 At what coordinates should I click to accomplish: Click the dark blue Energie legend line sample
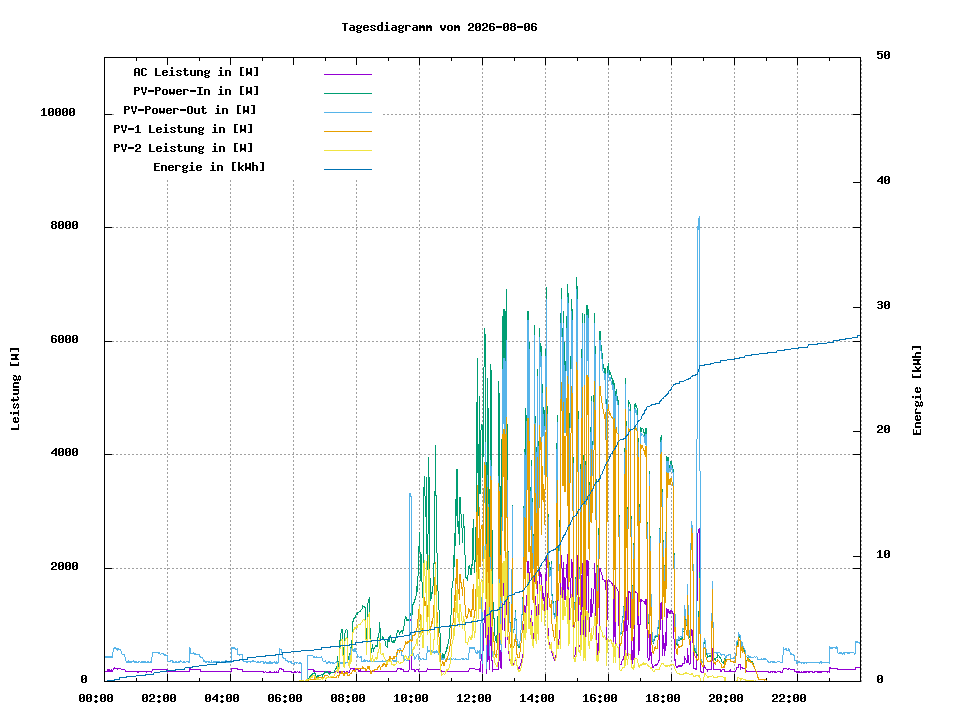(x=348, y=169)
